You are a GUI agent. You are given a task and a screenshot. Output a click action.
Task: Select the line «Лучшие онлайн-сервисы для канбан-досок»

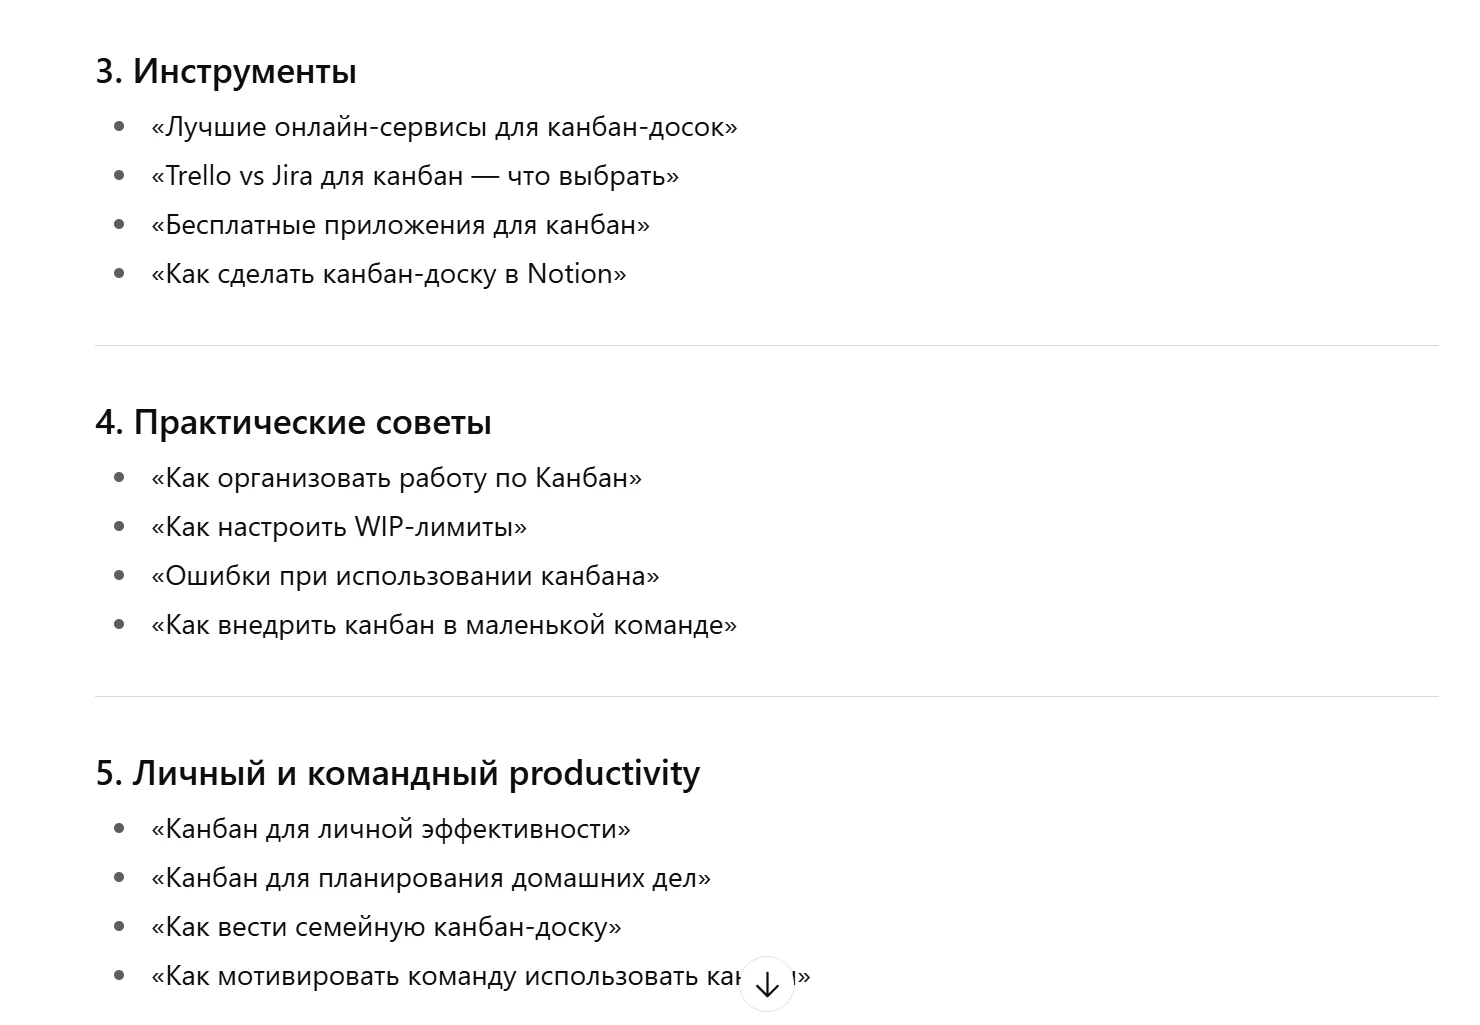point(444,127)
